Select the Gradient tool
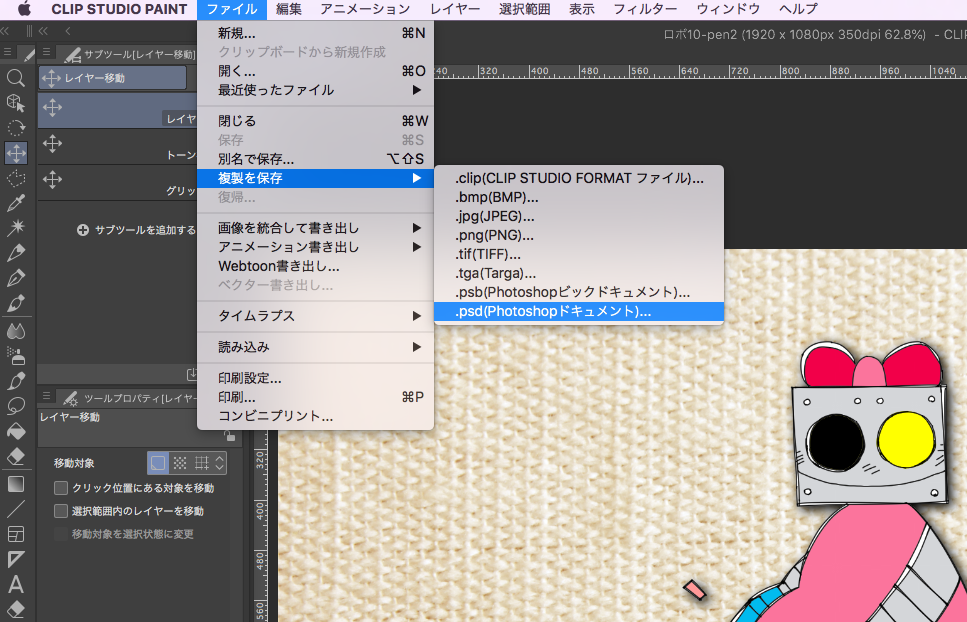Viewport: 967px width, 622px height. pyautogui.click(x=15, y=484)
